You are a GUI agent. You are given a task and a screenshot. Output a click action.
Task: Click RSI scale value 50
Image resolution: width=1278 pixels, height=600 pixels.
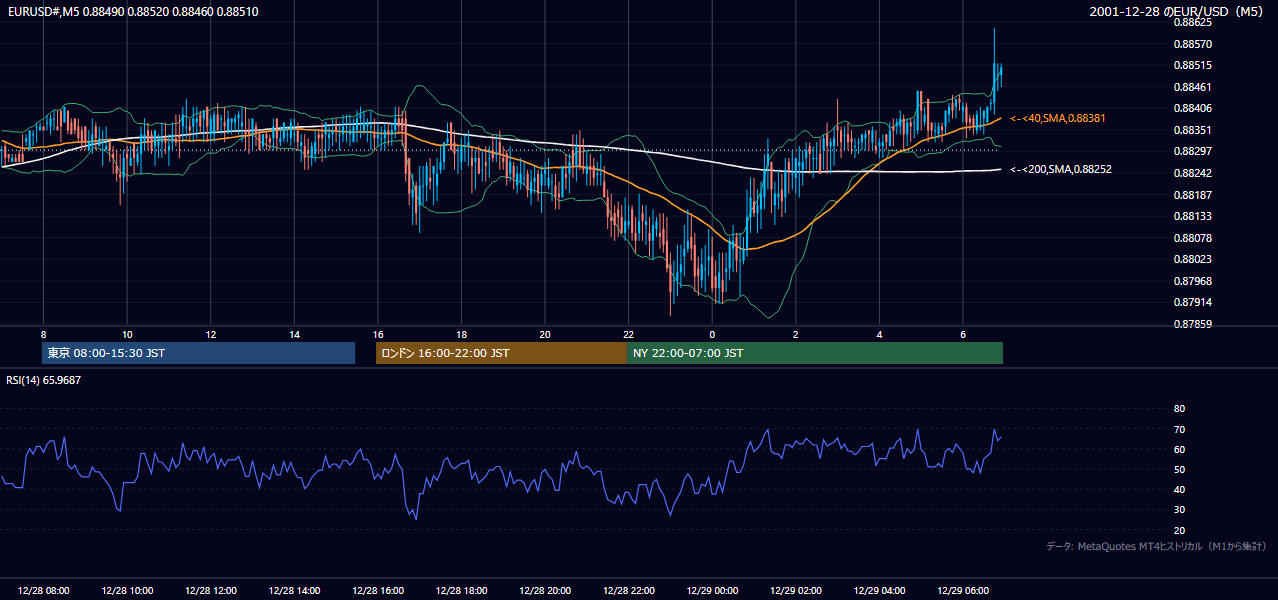point(1179,470)
